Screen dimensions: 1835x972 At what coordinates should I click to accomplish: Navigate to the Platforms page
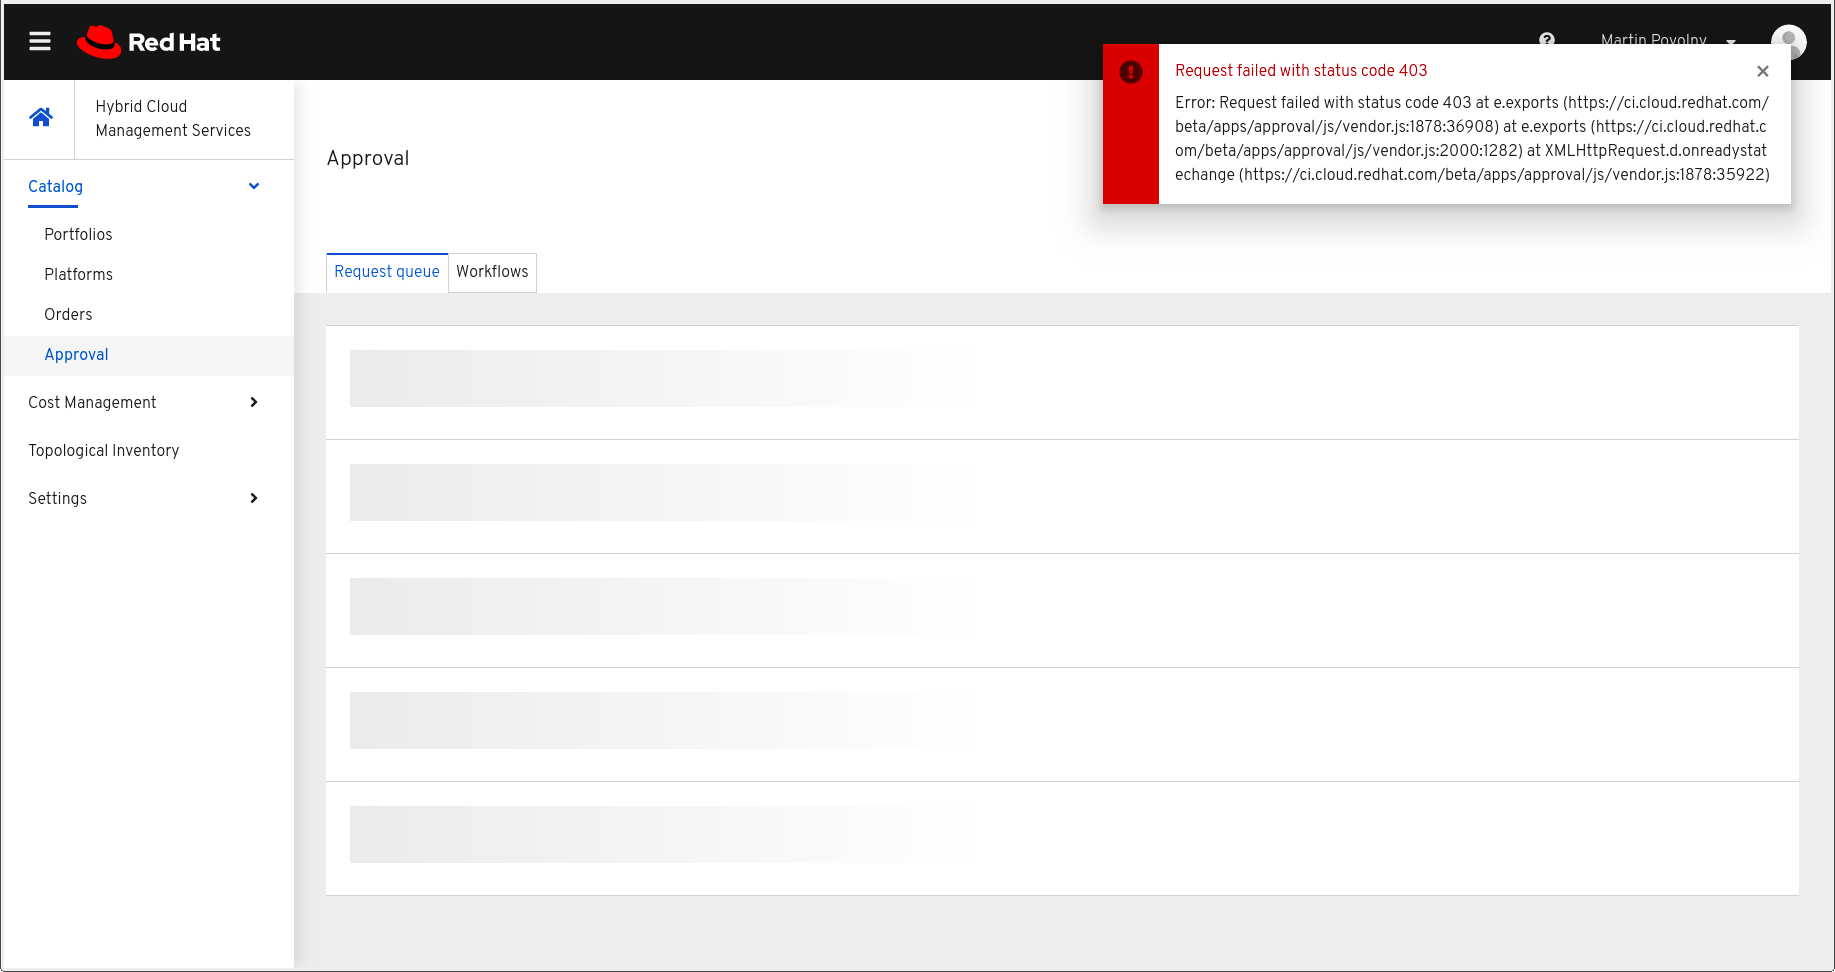coord(78,274)
